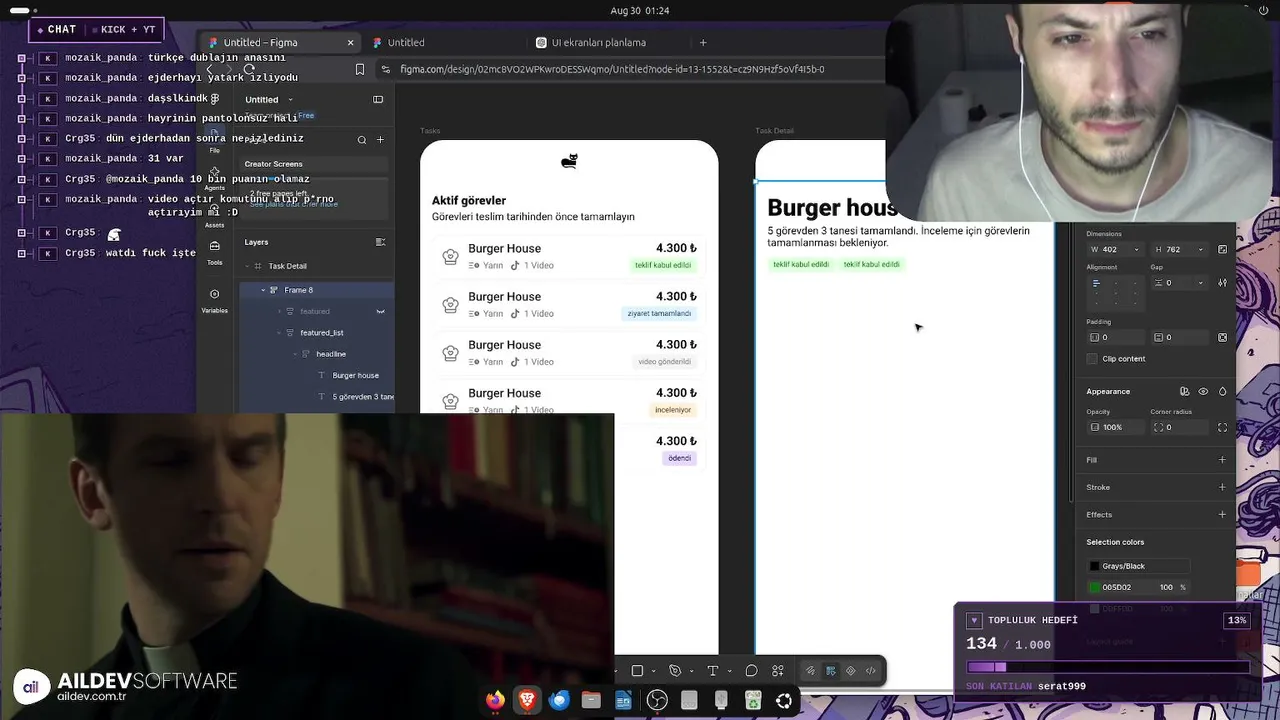Viewport: 1280px width, 720px height.
Task: Toggle visibility of the featured layer
Action: click(380, 311)
